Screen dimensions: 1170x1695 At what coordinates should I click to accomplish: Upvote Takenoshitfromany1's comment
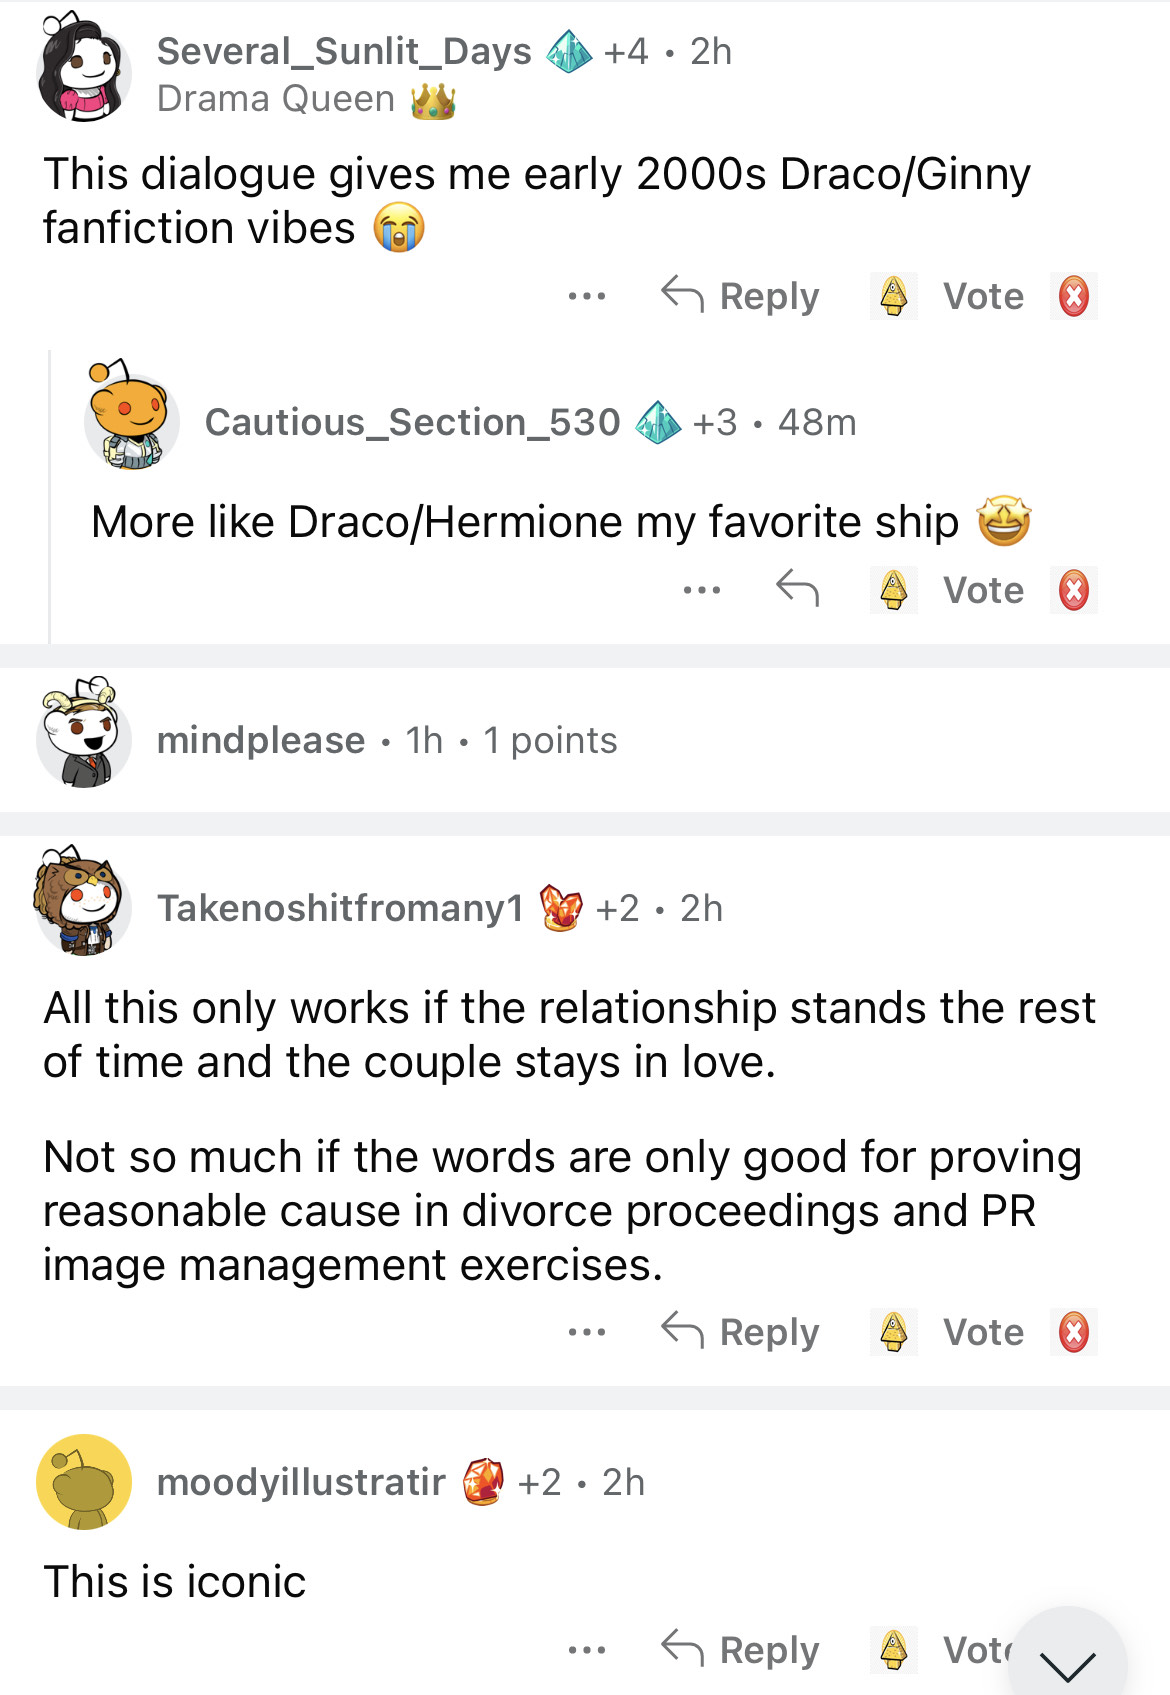tap(893, 1332)
